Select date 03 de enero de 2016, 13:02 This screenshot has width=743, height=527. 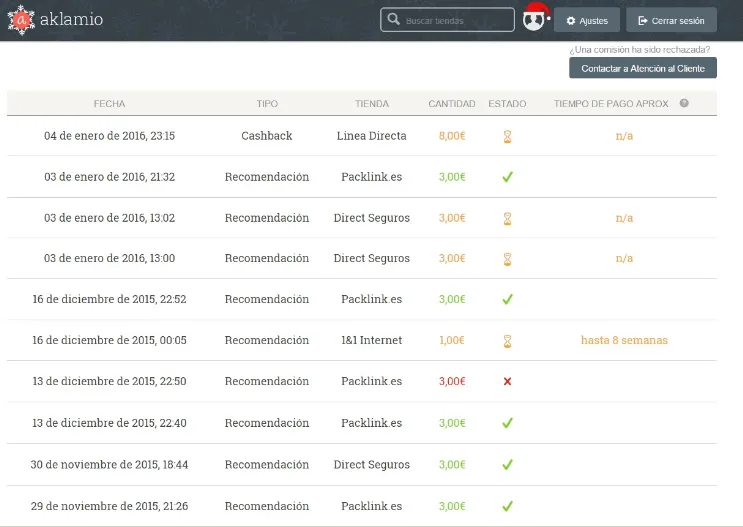[x=109, y=218]
